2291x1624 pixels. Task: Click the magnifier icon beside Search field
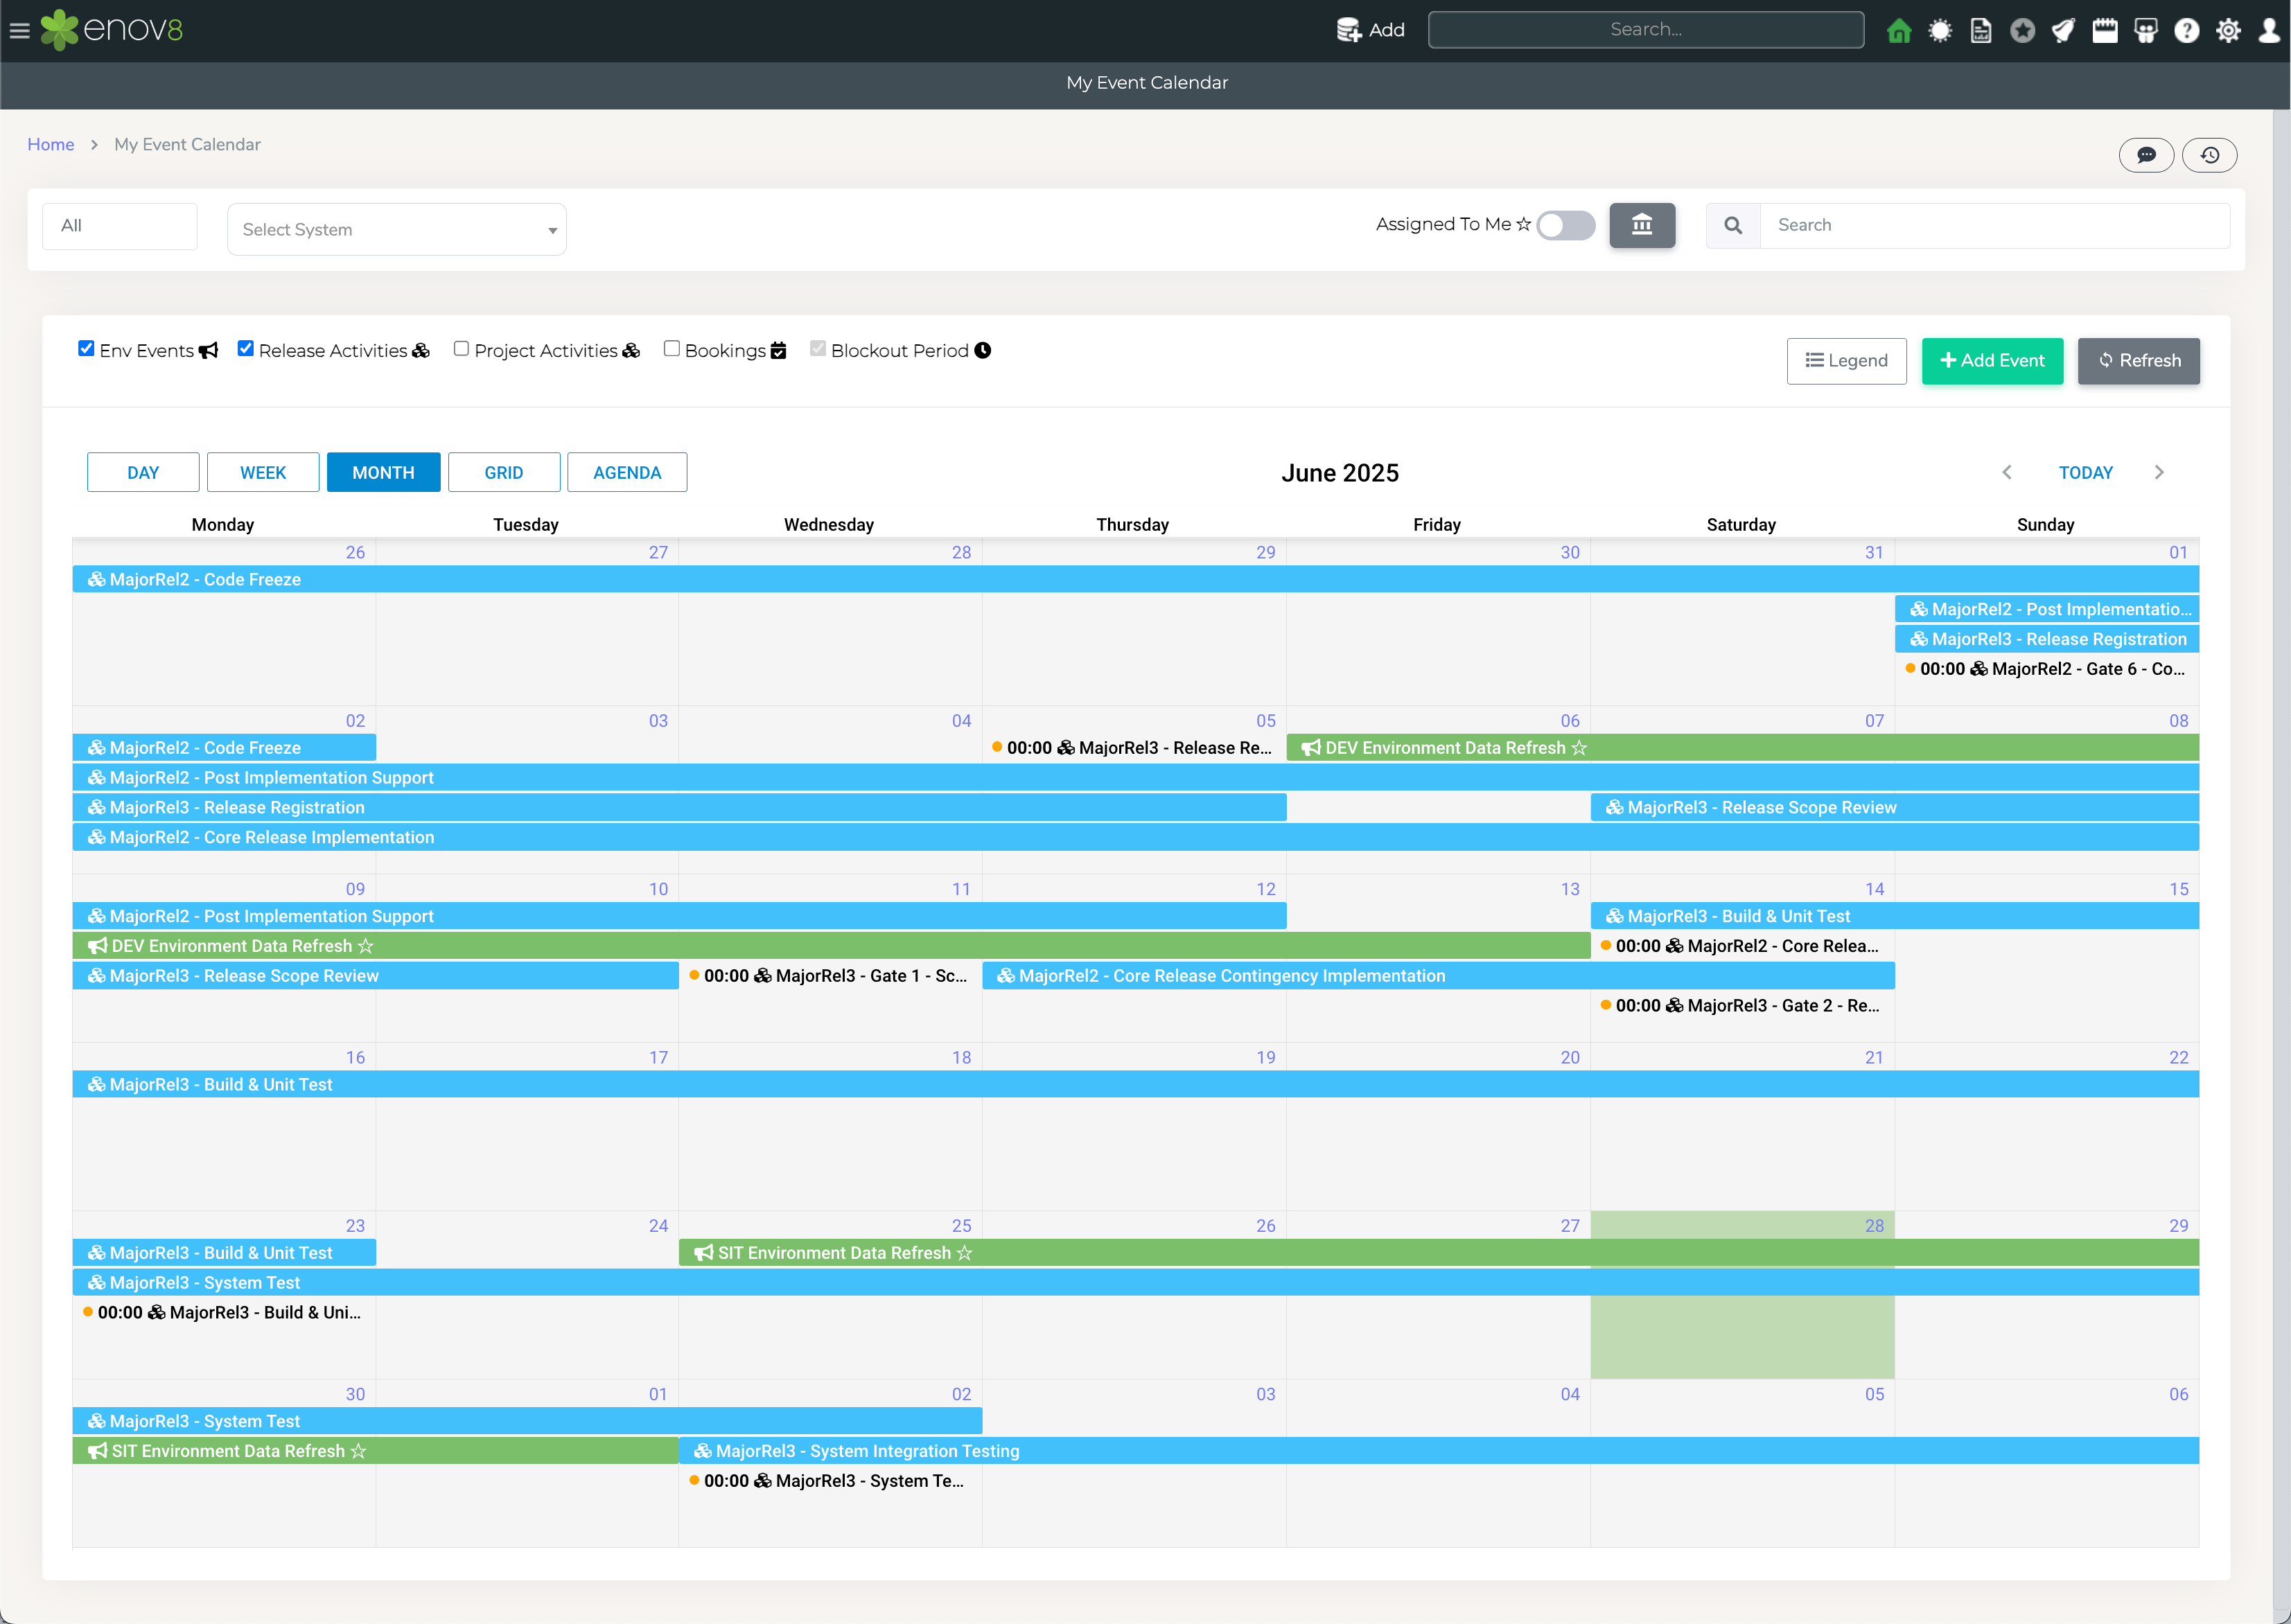click(1732, 226)
